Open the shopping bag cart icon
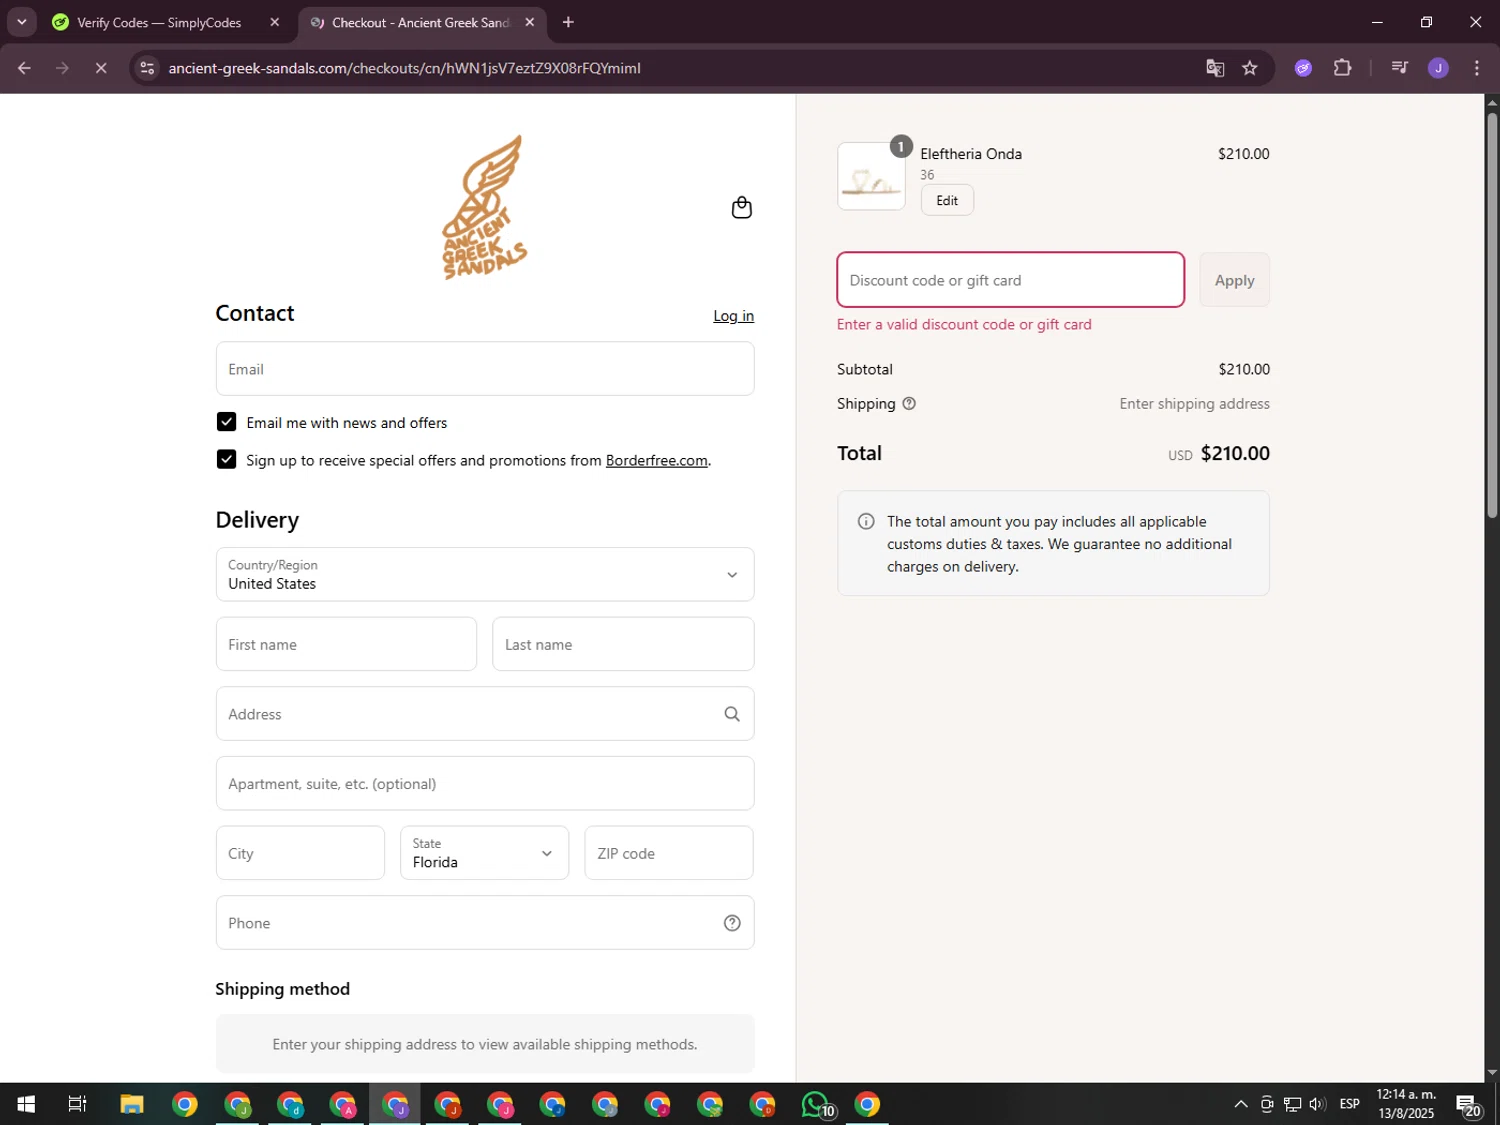Screen dimensions: 1500x1125 (x=741, y=207)
